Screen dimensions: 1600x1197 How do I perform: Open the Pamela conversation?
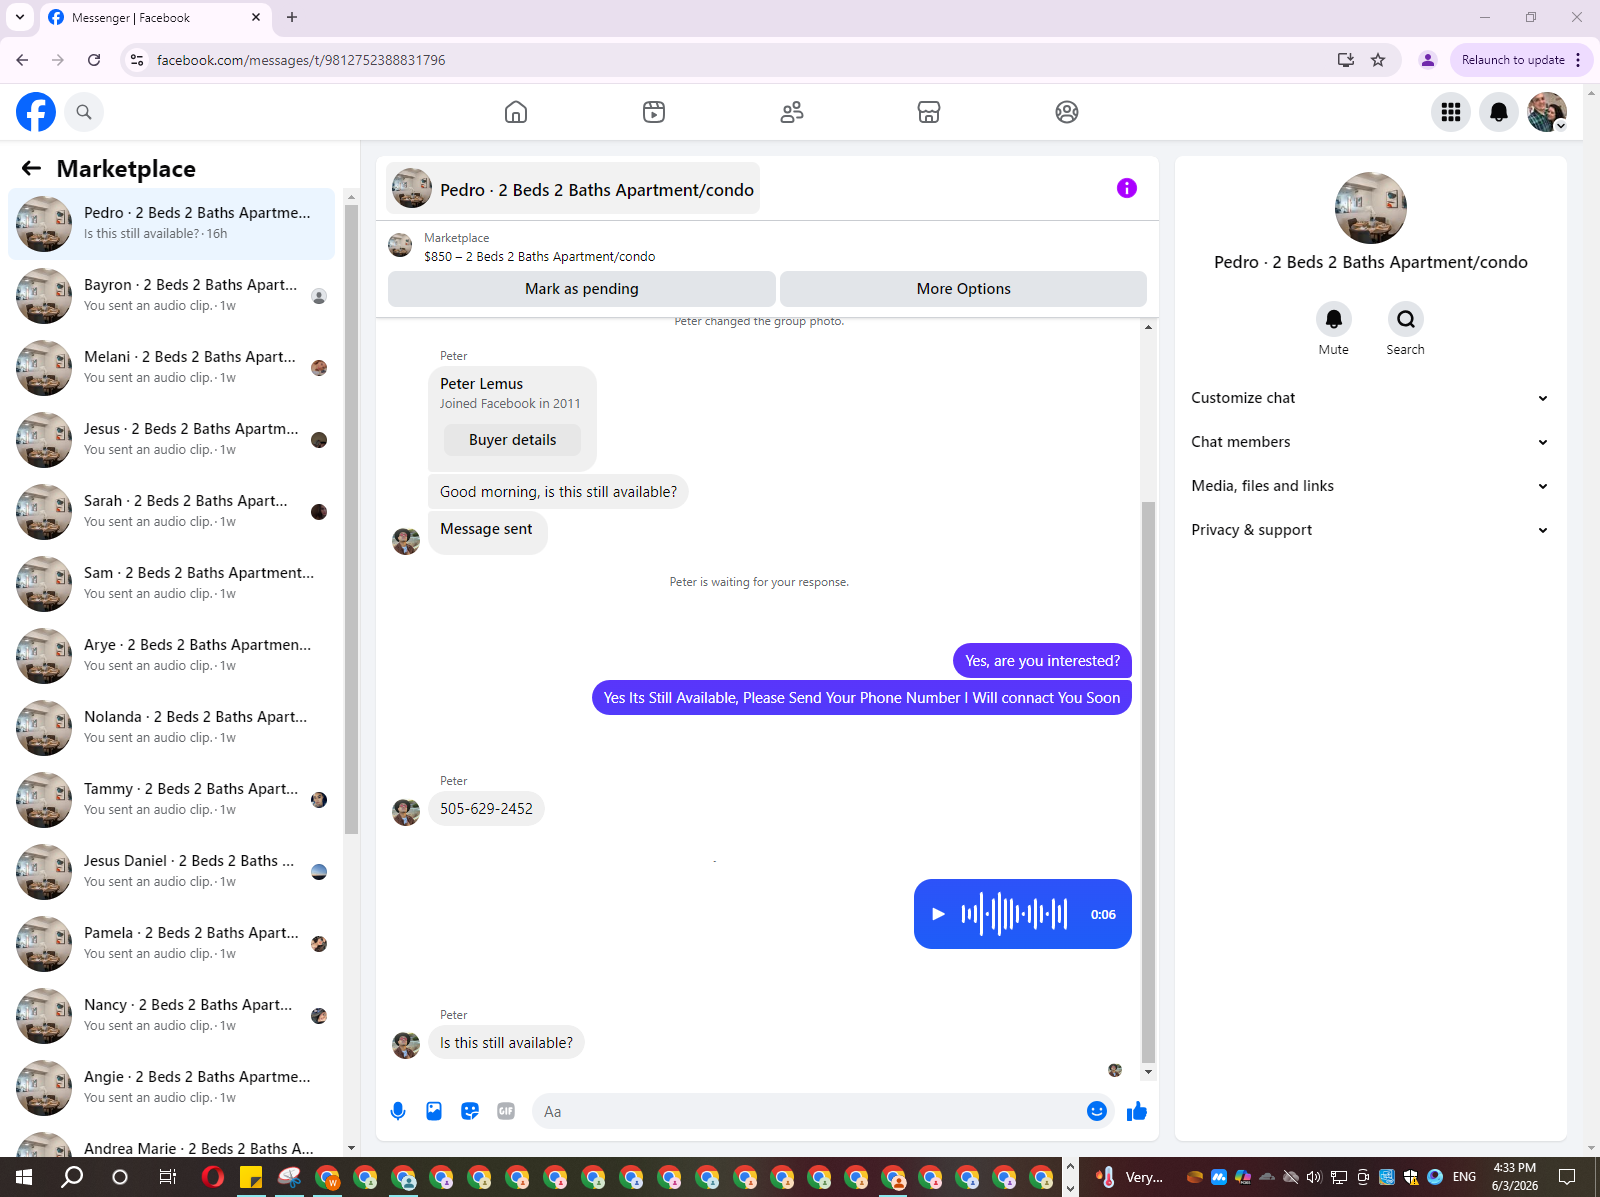pos(172,944)
